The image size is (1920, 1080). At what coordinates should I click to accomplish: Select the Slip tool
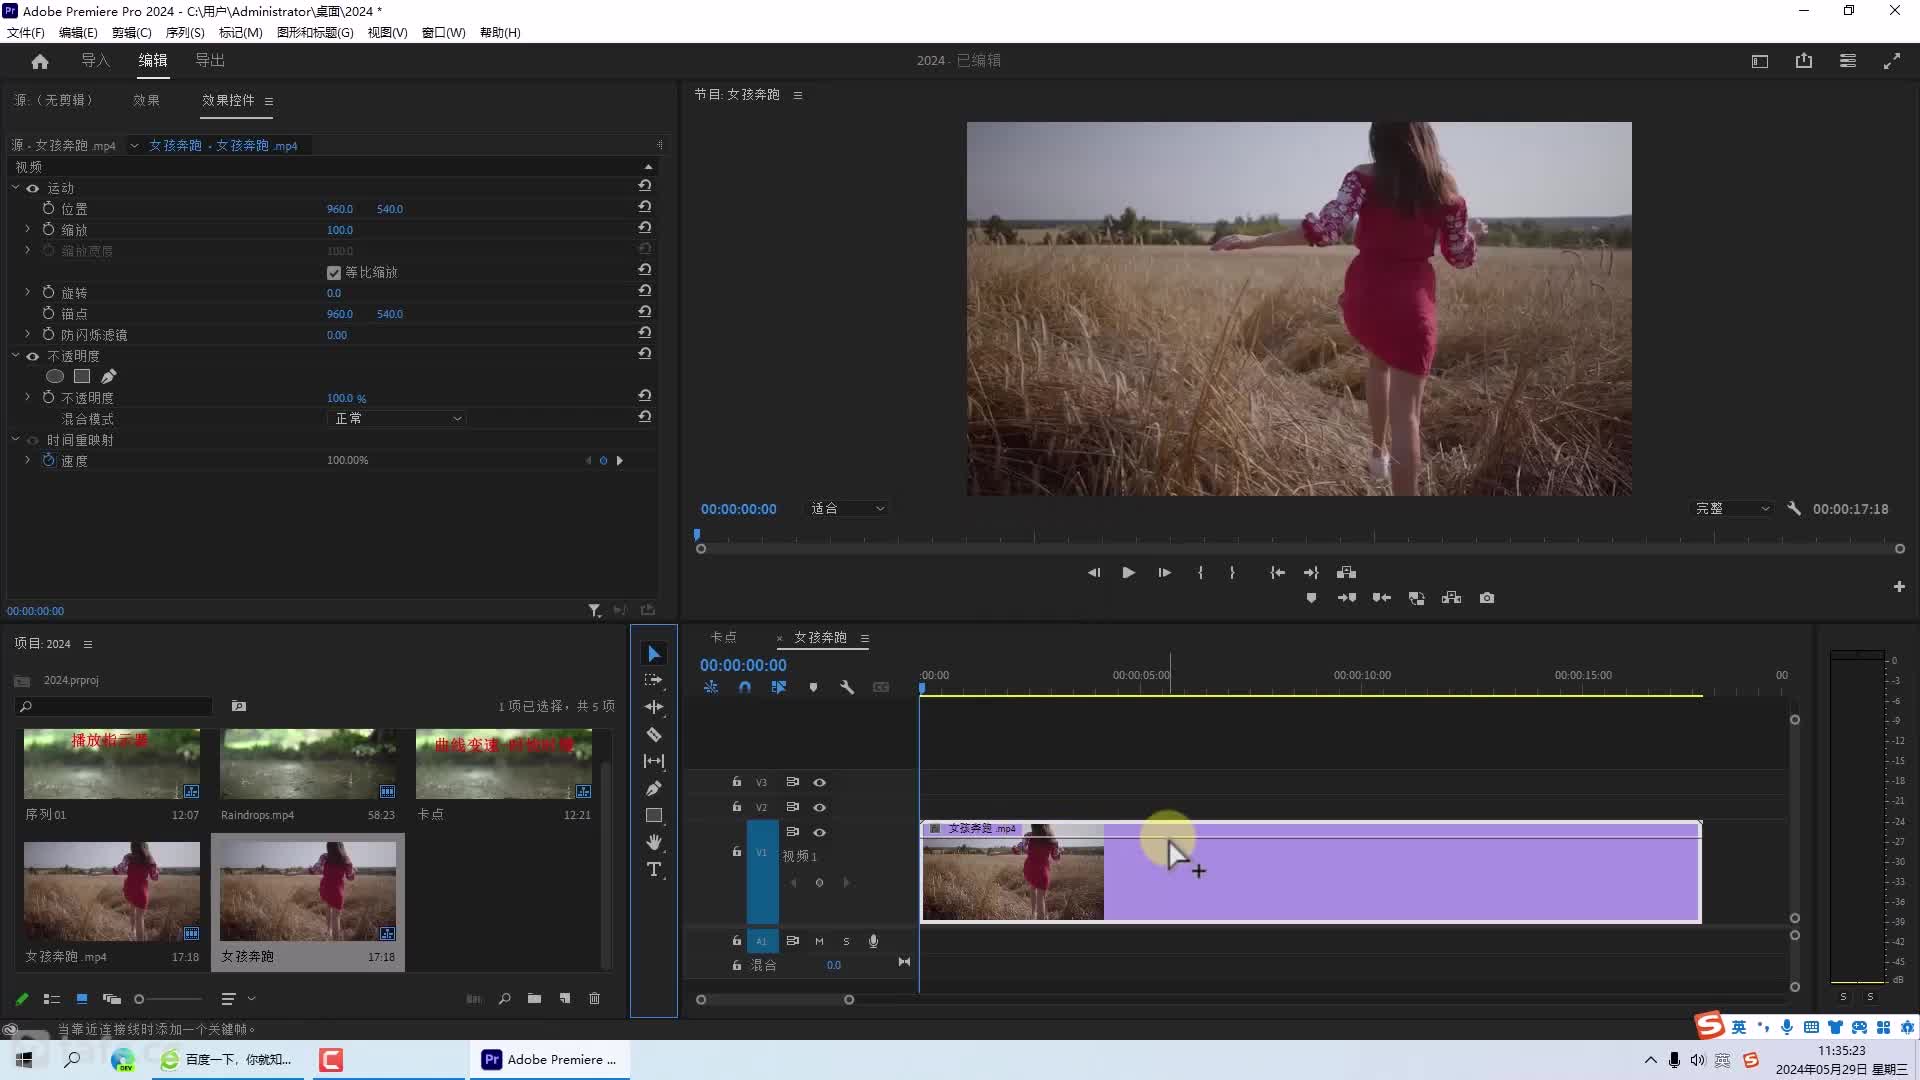pos(654,761)
